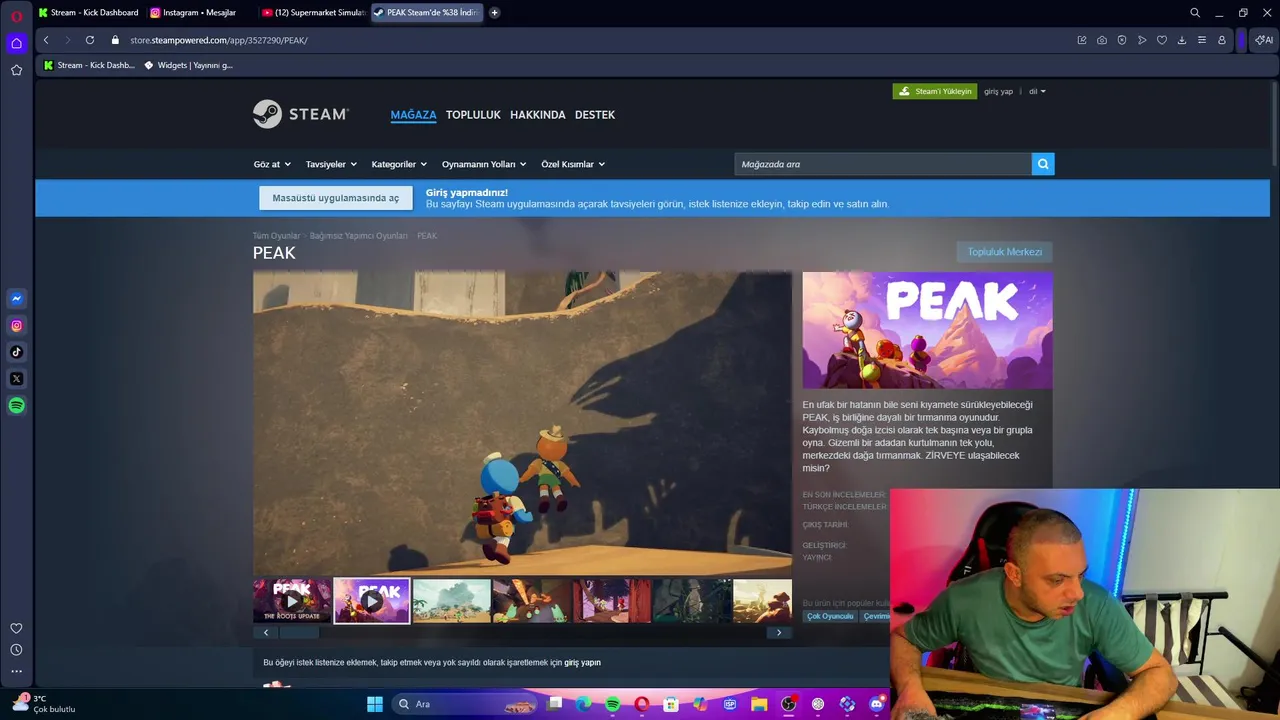This screenshot has height=720, width=1280.
Task: Expand the Kategoriler dropdown
Action: point(399,164)
